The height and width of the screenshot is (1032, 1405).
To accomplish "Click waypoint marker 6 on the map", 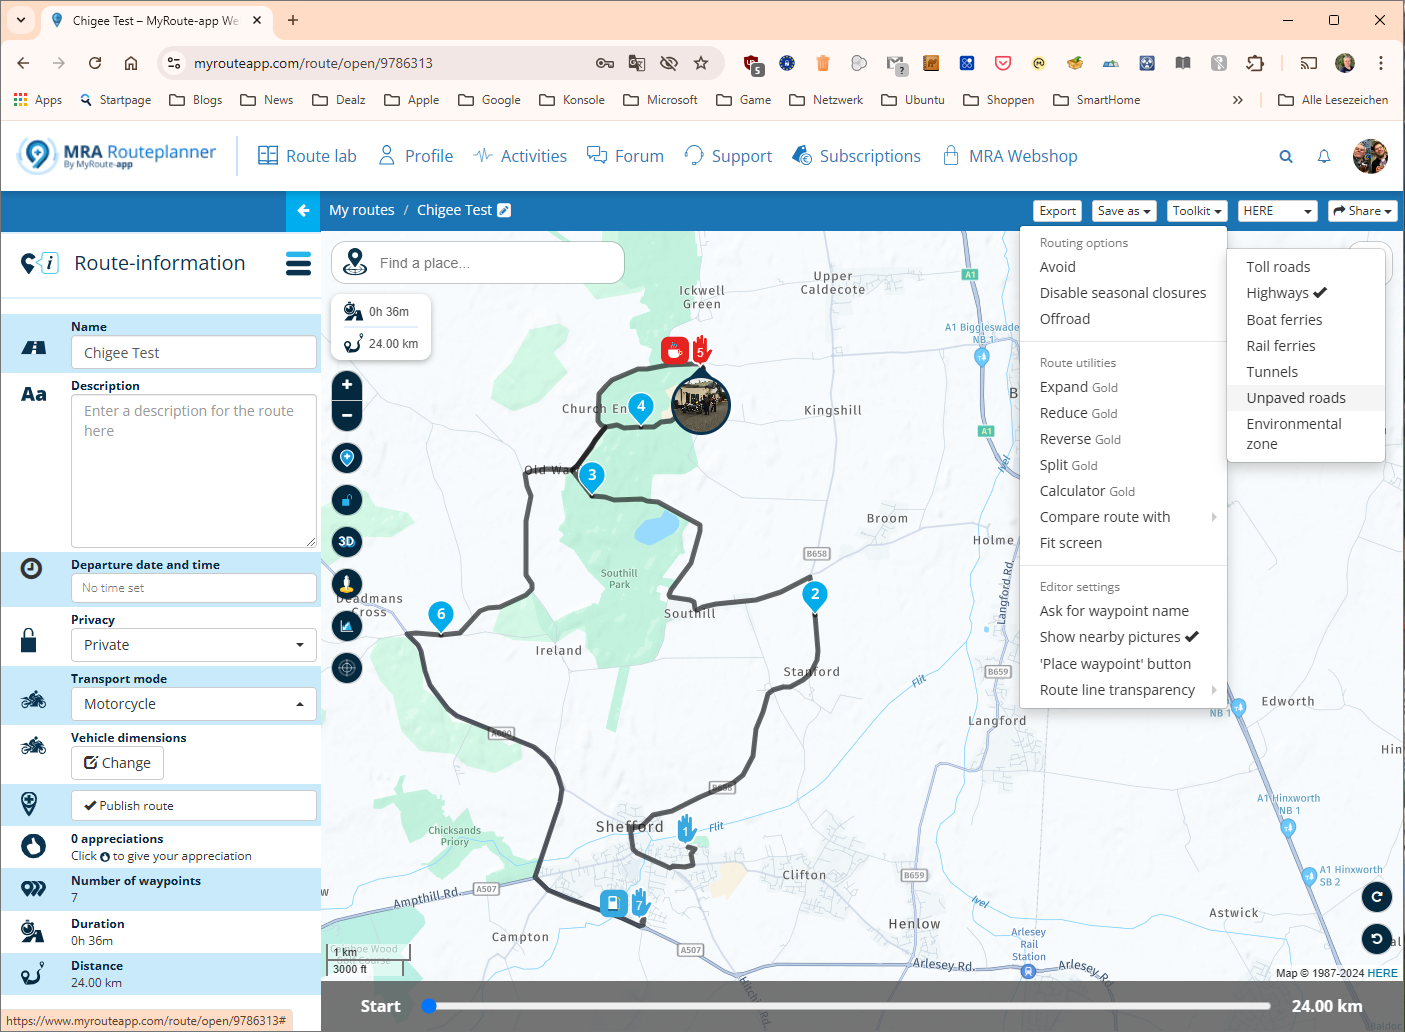I will pyautogui.click(x=441, y=615).
